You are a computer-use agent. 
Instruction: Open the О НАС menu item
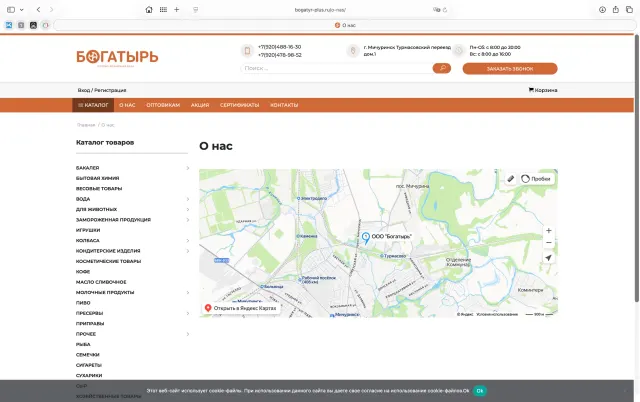click(127, 105)
